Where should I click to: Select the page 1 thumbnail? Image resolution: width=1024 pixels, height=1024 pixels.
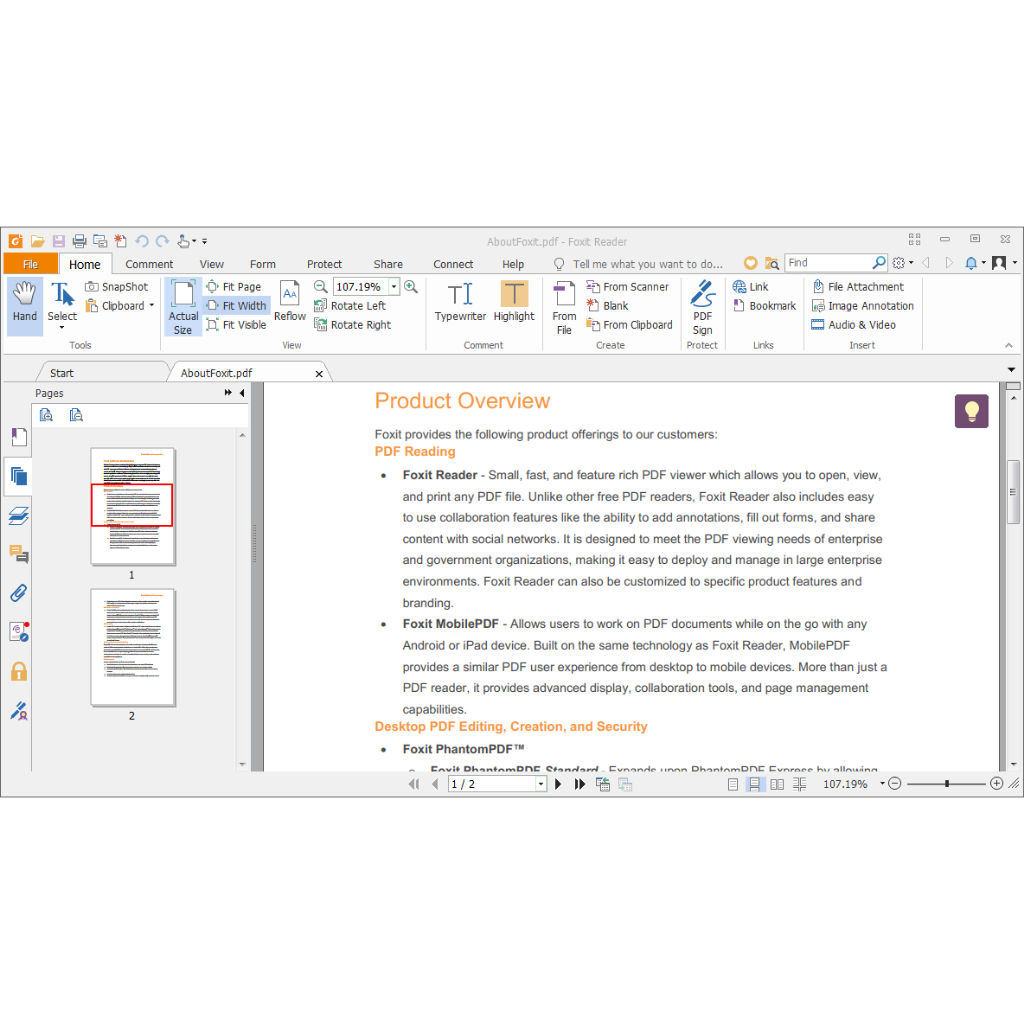133,506
